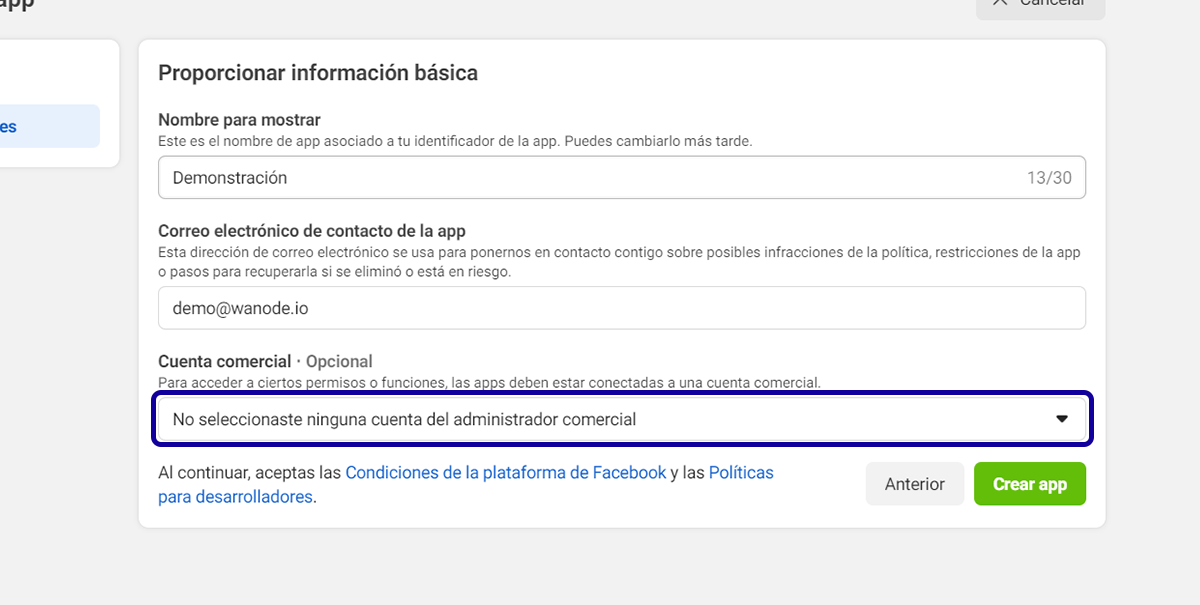1200x605 pixels.
Task: Click the email field containing demo@wanode.io
Action: [x=620, y=308]
